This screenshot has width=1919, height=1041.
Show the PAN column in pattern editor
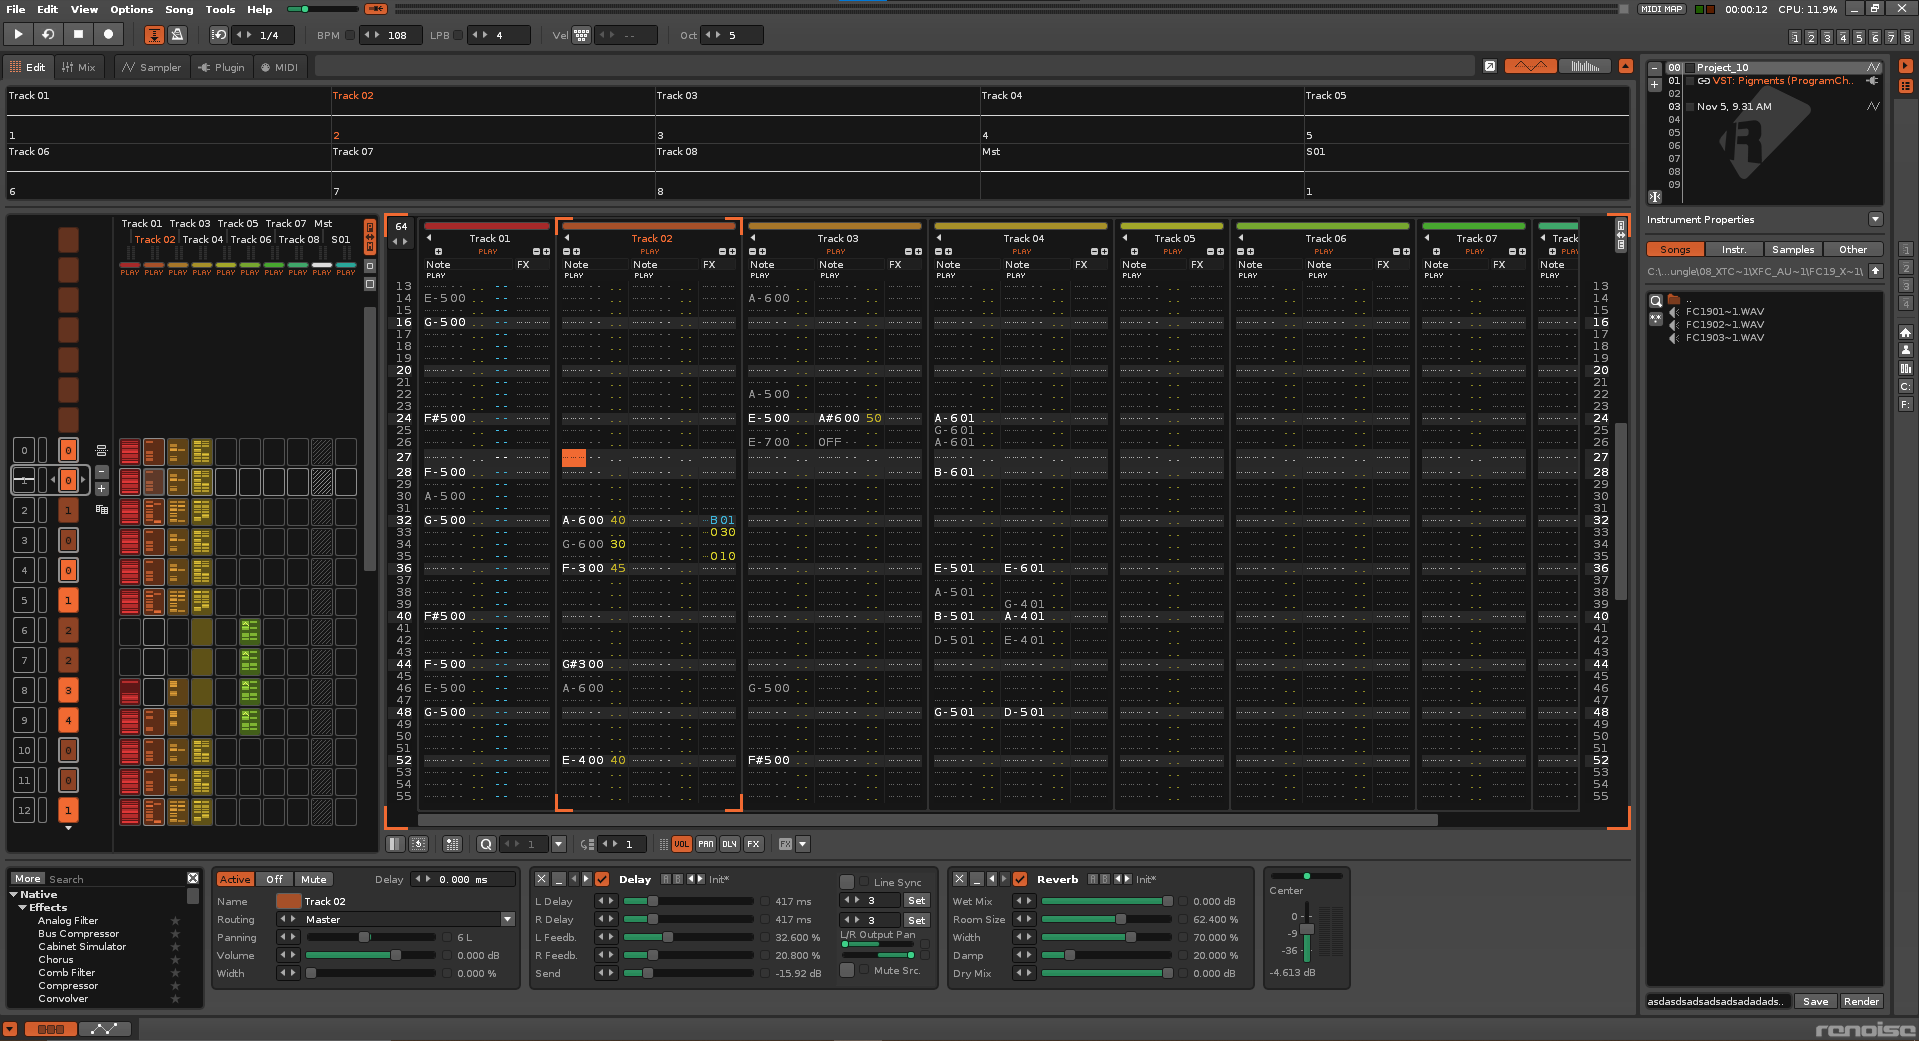(706, 844)
